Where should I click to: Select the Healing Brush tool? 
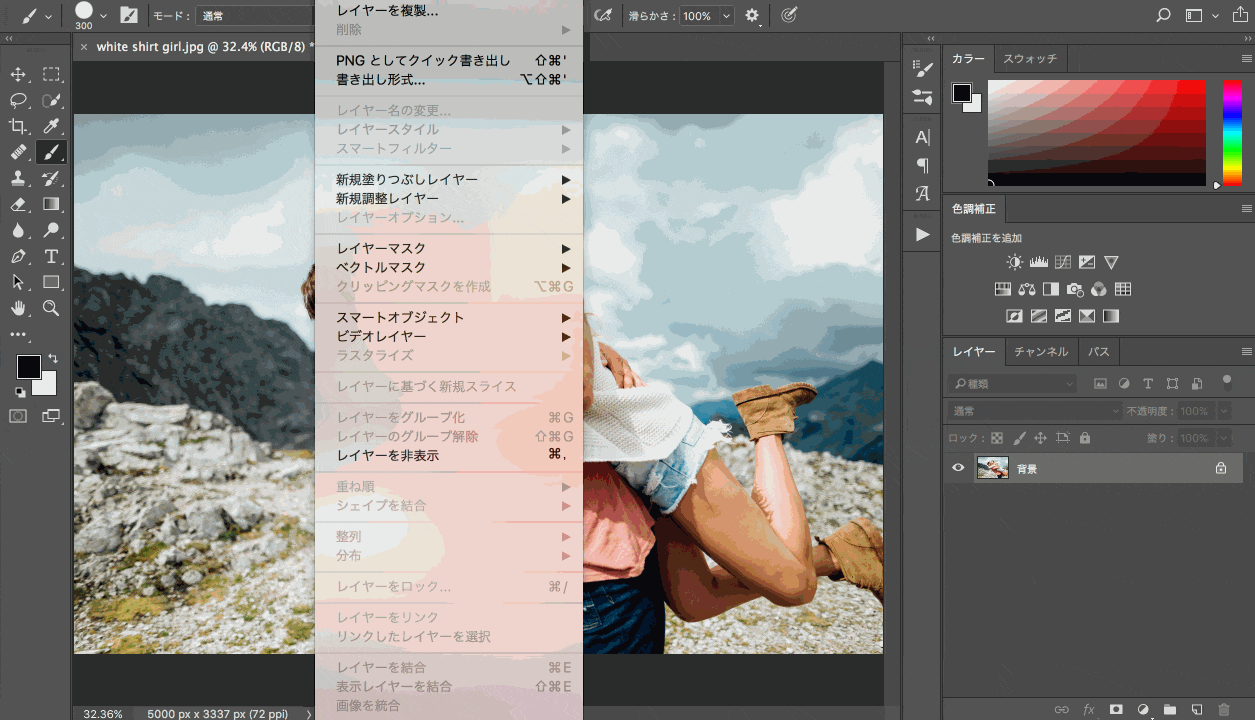[x=18, y=152]
